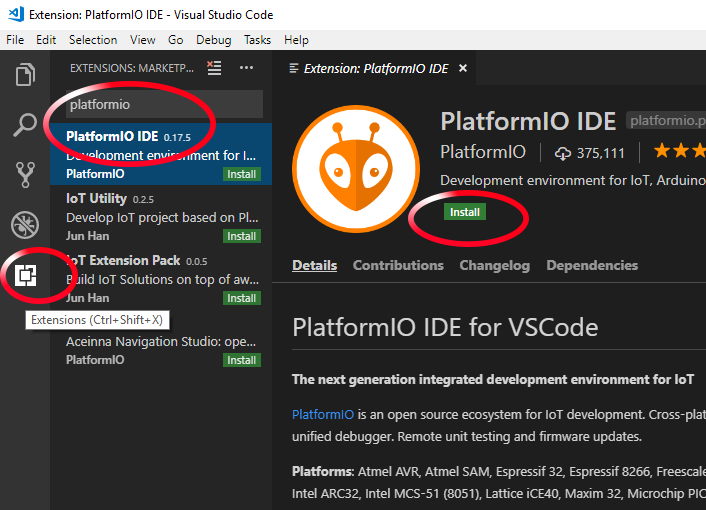Open the Help menu
The image size is (706, 510).
[x=296, y=40]
